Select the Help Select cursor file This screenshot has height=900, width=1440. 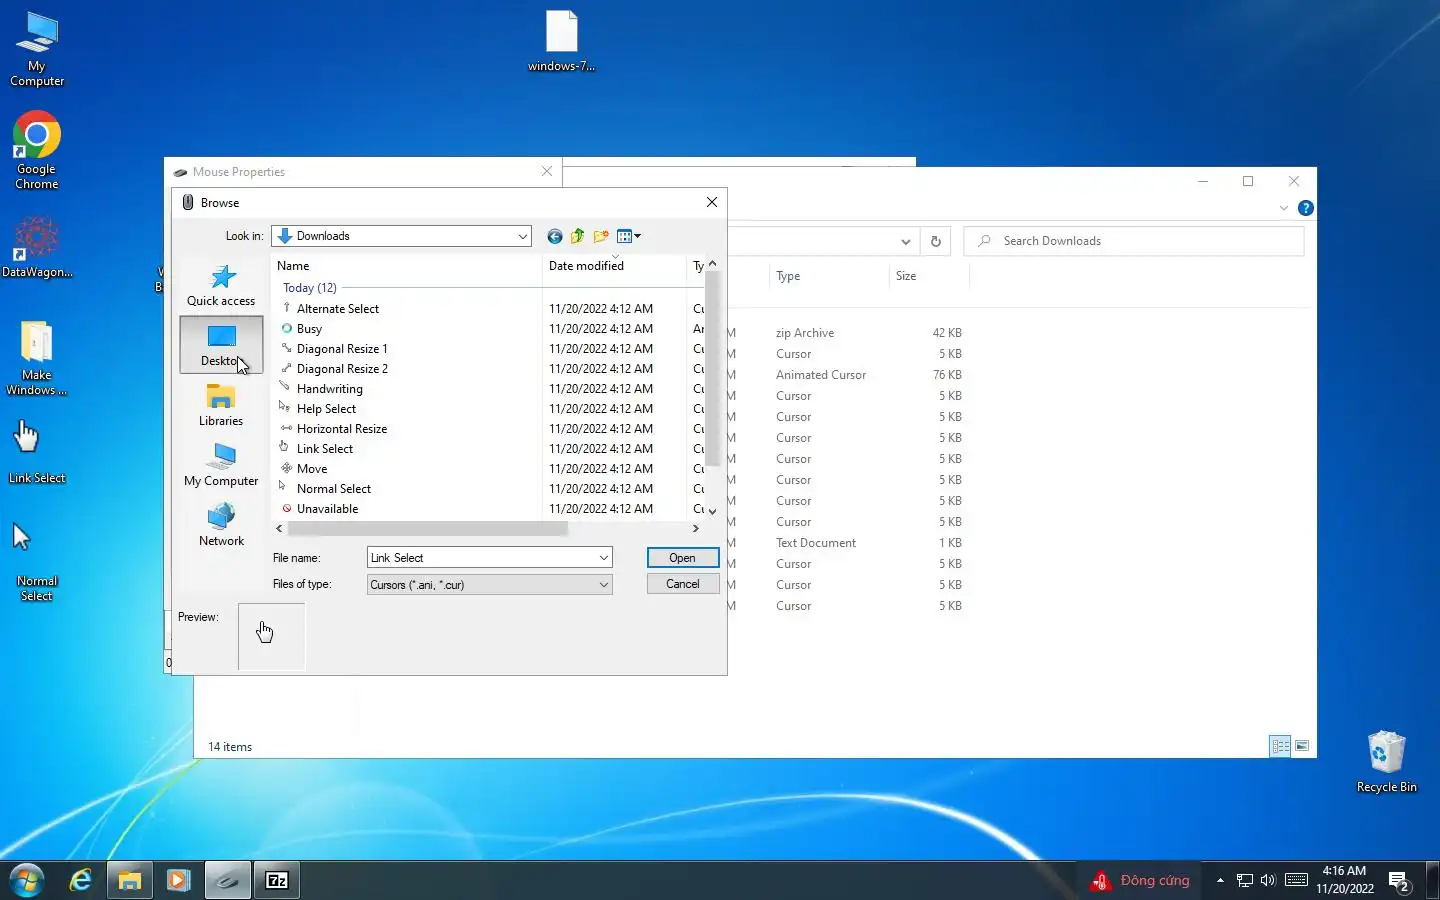(326, 409)
